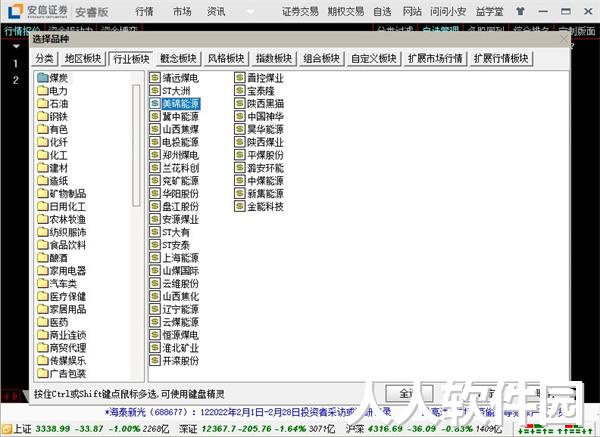Open the 化纤 sector folder
The width and height of the screenshot is (600, 437).
pyautogui.click(x=53, y=142)
